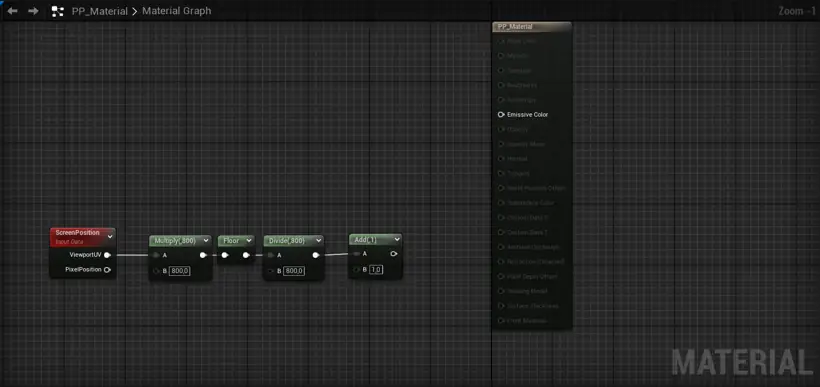Collapse the Add node via its chevron
The width and height of the screenshot is (820, 387).
click(x=396, y=239)
